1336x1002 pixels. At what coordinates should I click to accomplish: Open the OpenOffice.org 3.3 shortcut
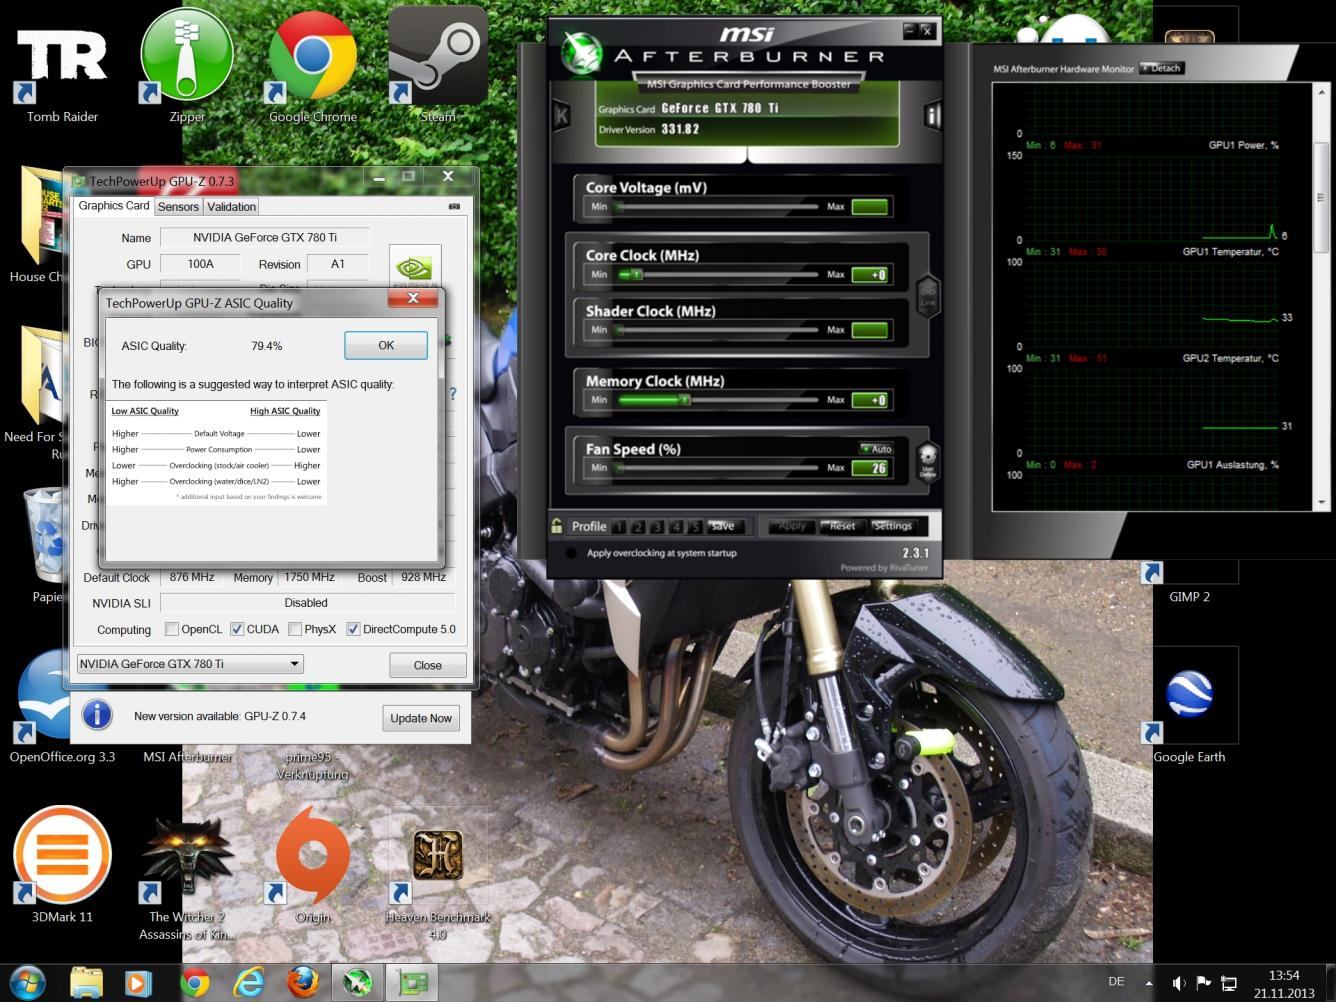pyautogui.click(x=62, y=705)
